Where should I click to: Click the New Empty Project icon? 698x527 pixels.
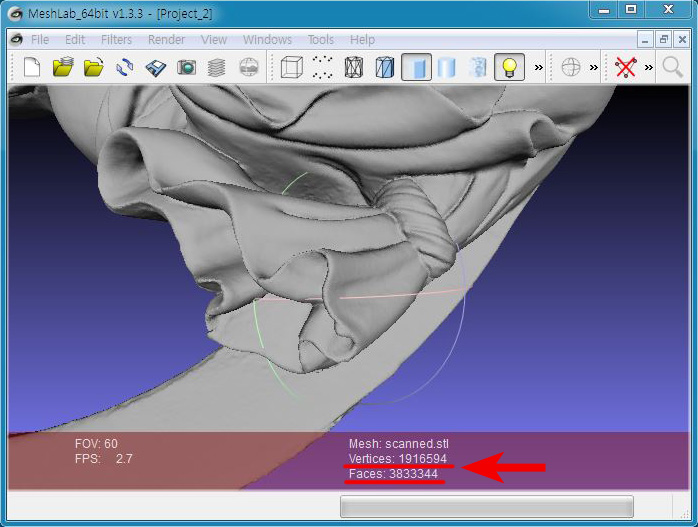(31, 67)
